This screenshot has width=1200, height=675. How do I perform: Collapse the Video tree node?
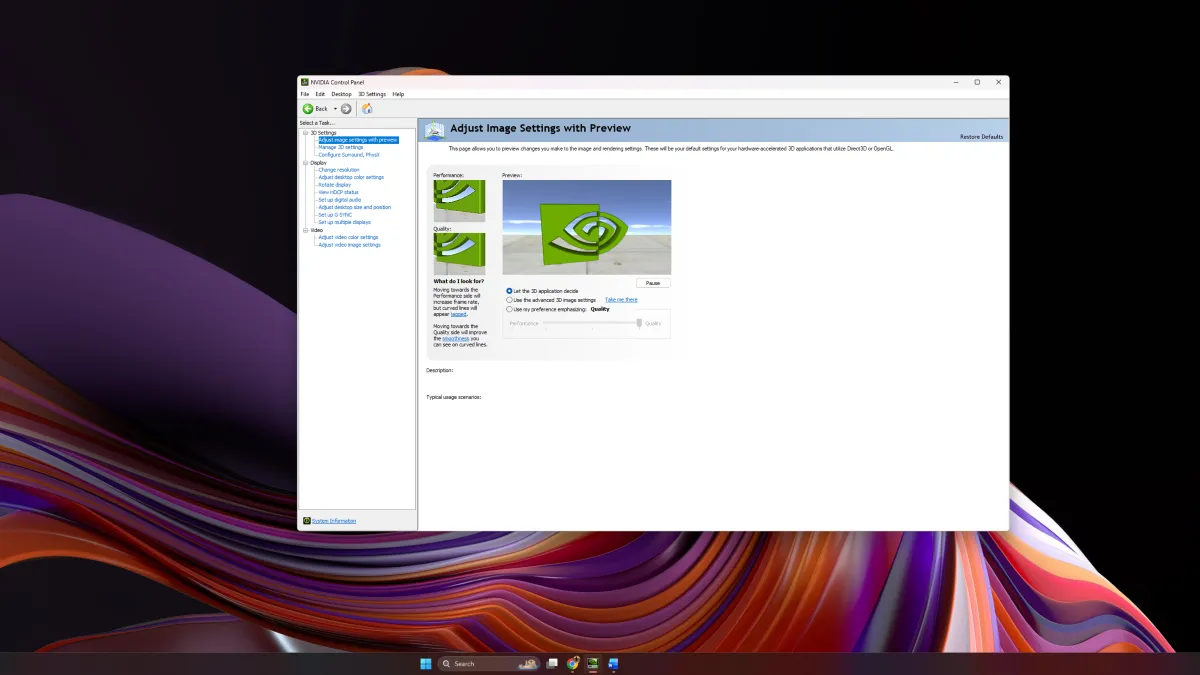point(306,230)
